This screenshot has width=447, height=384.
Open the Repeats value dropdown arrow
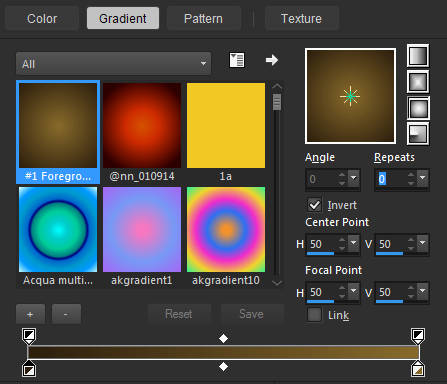(423, 179)
